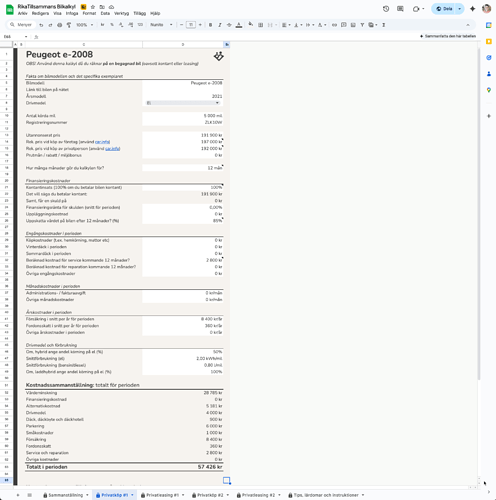Open the borders tool
The image size is (496, 500).
[x=261, y=25]
